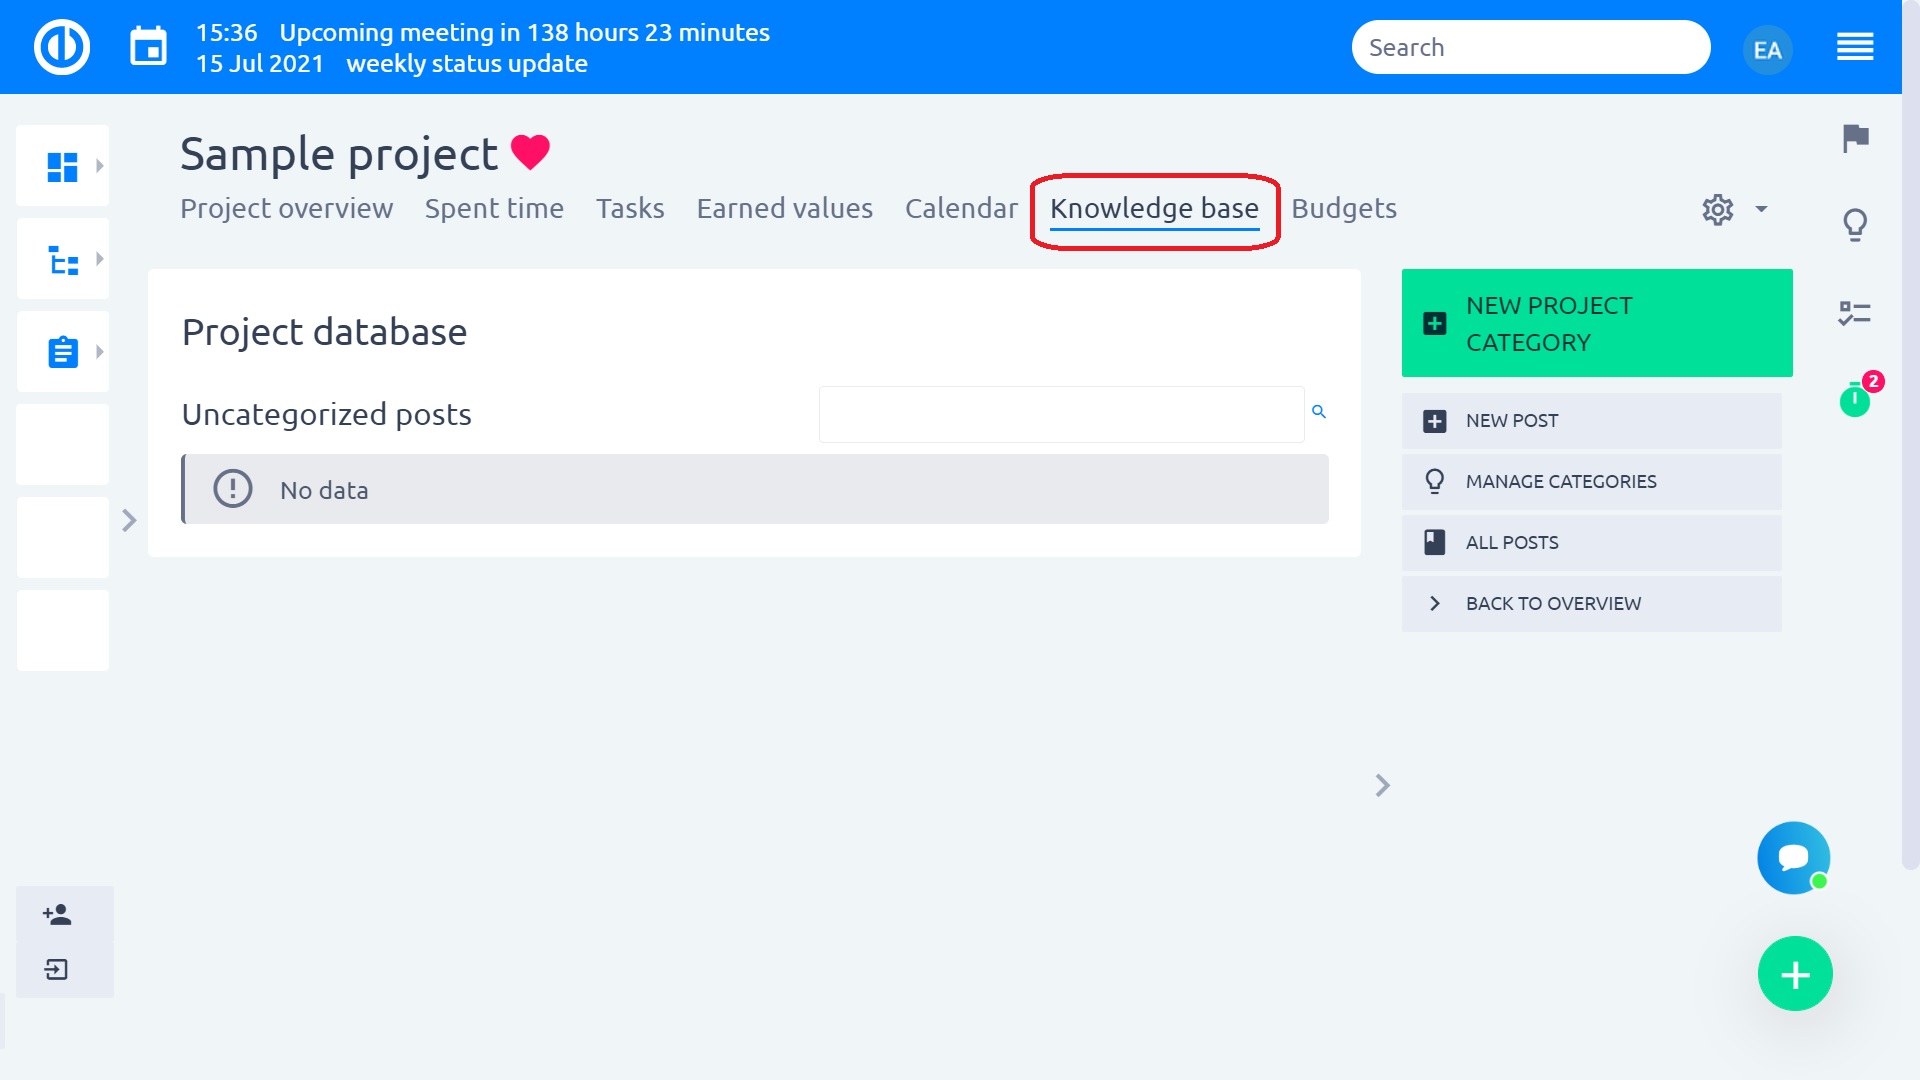Open the chat bubble icon
1920x1080 pixels.
[1793, 858]
